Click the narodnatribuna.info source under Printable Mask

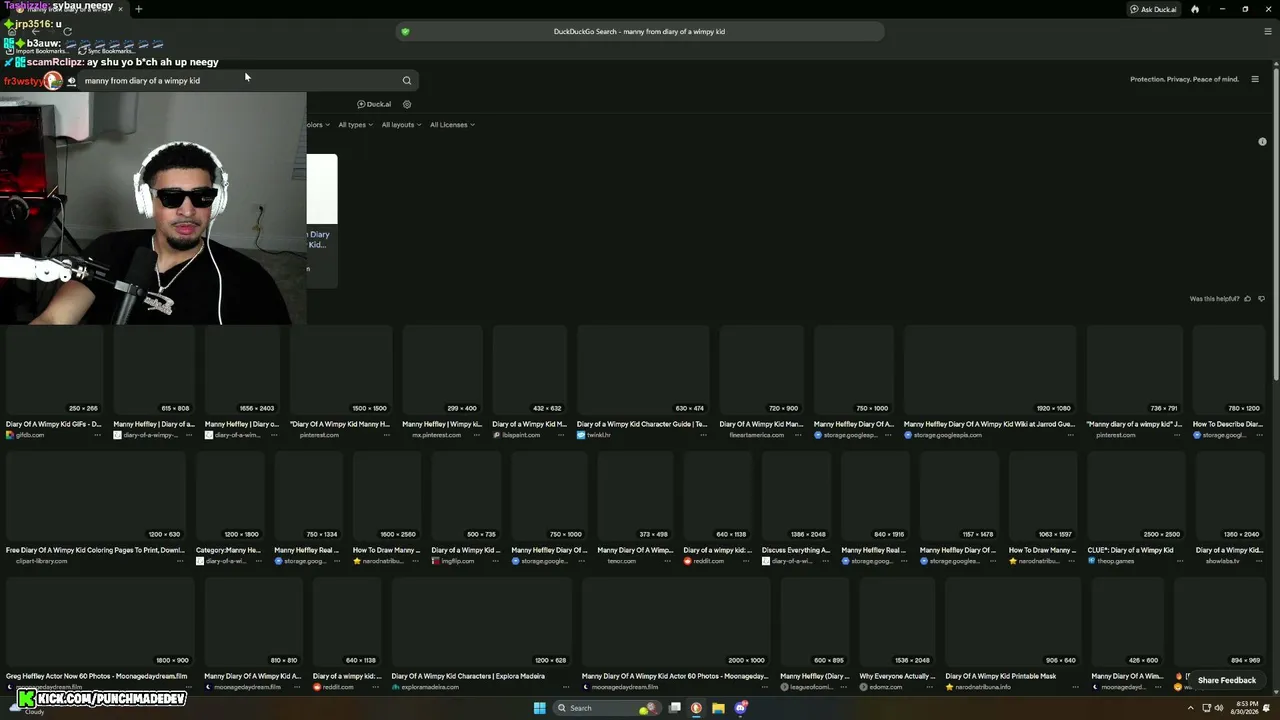tap(983, 687)
